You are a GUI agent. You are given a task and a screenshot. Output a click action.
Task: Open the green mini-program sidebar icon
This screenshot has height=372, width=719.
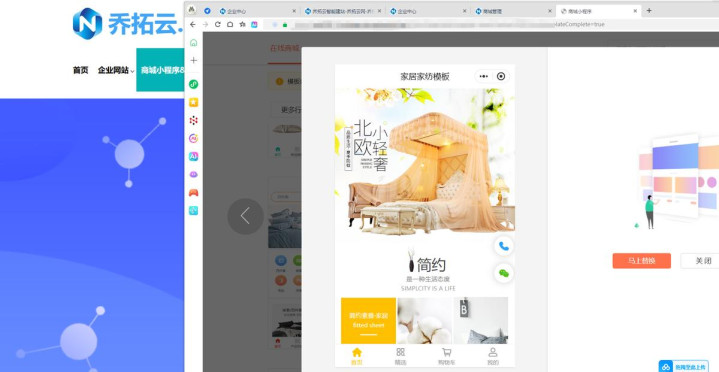[x=194, y=84]
